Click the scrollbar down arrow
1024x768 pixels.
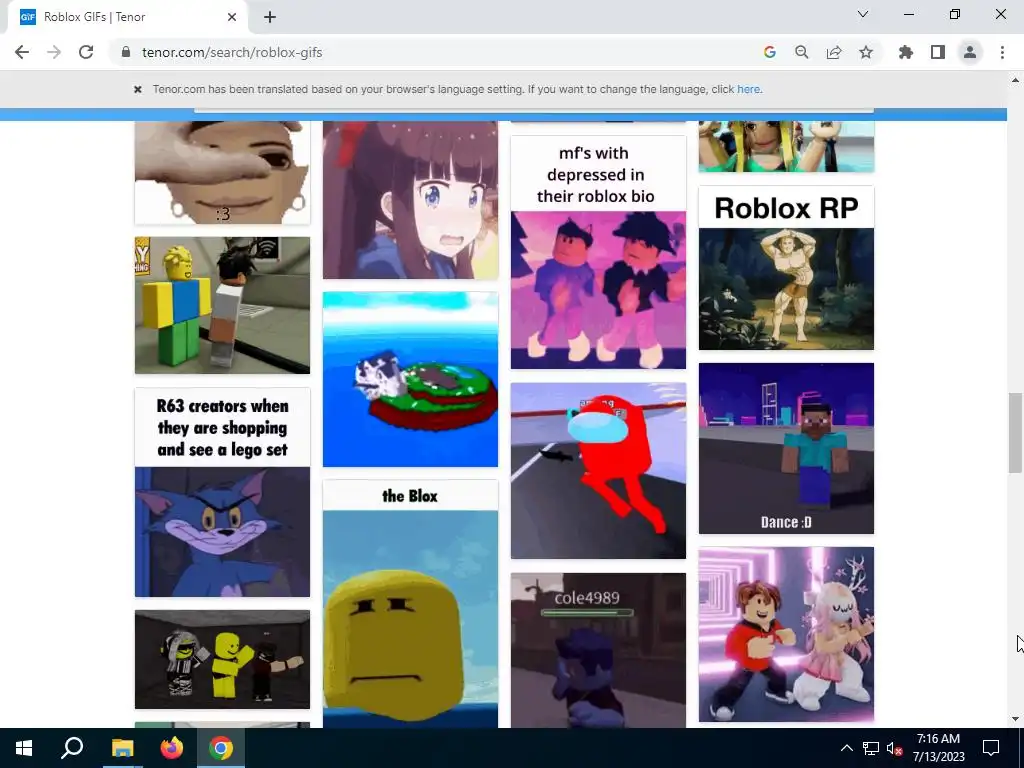pyautogui.click(x=1015, y=719)
